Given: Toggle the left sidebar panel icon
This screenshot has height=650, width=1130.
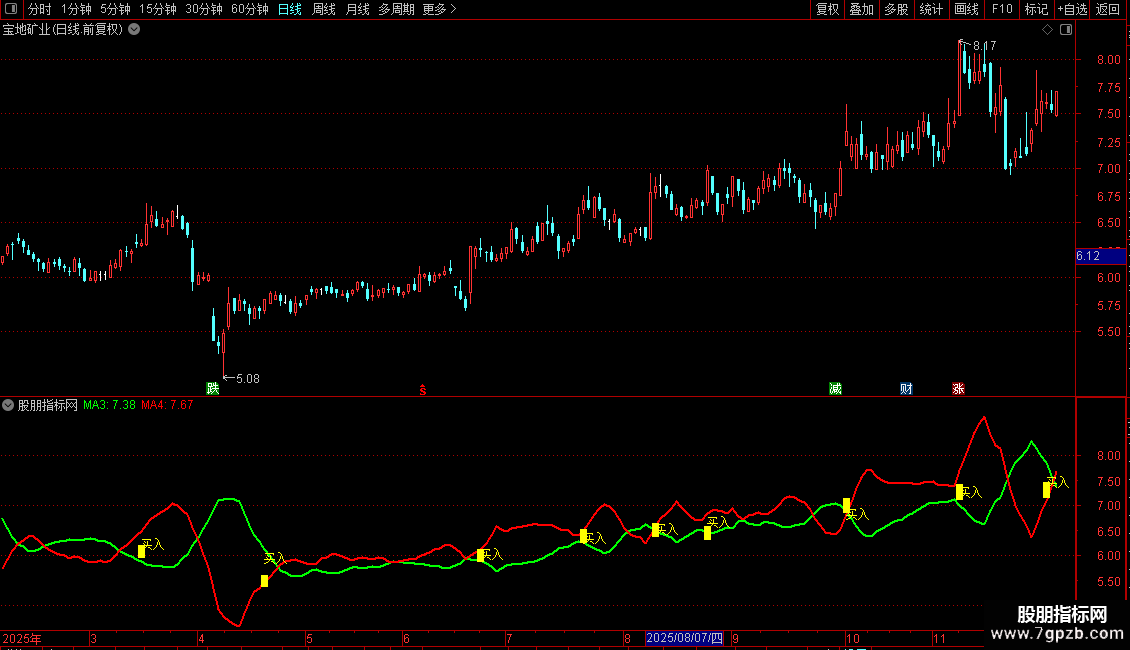Looking at the screenshot, I should [x=11, y=9].
